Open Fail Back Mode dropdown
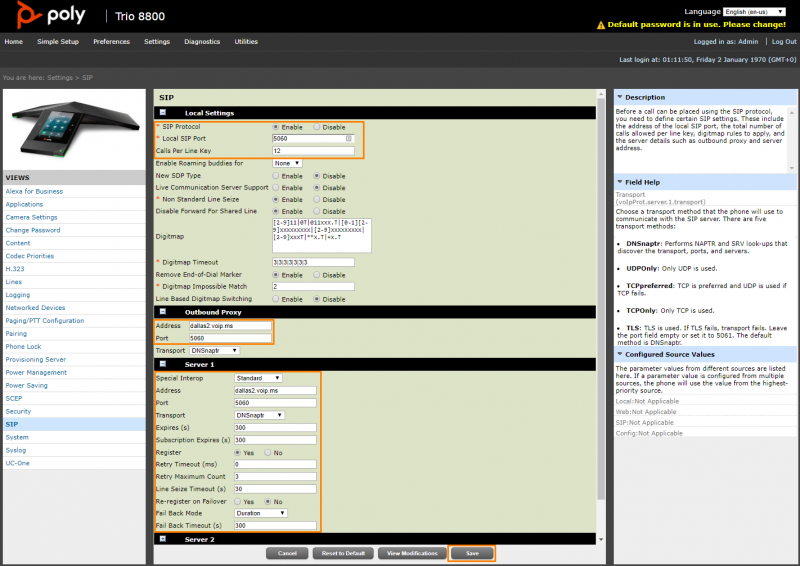This screenshot has height=566, width=800. [x=261, y=513]
